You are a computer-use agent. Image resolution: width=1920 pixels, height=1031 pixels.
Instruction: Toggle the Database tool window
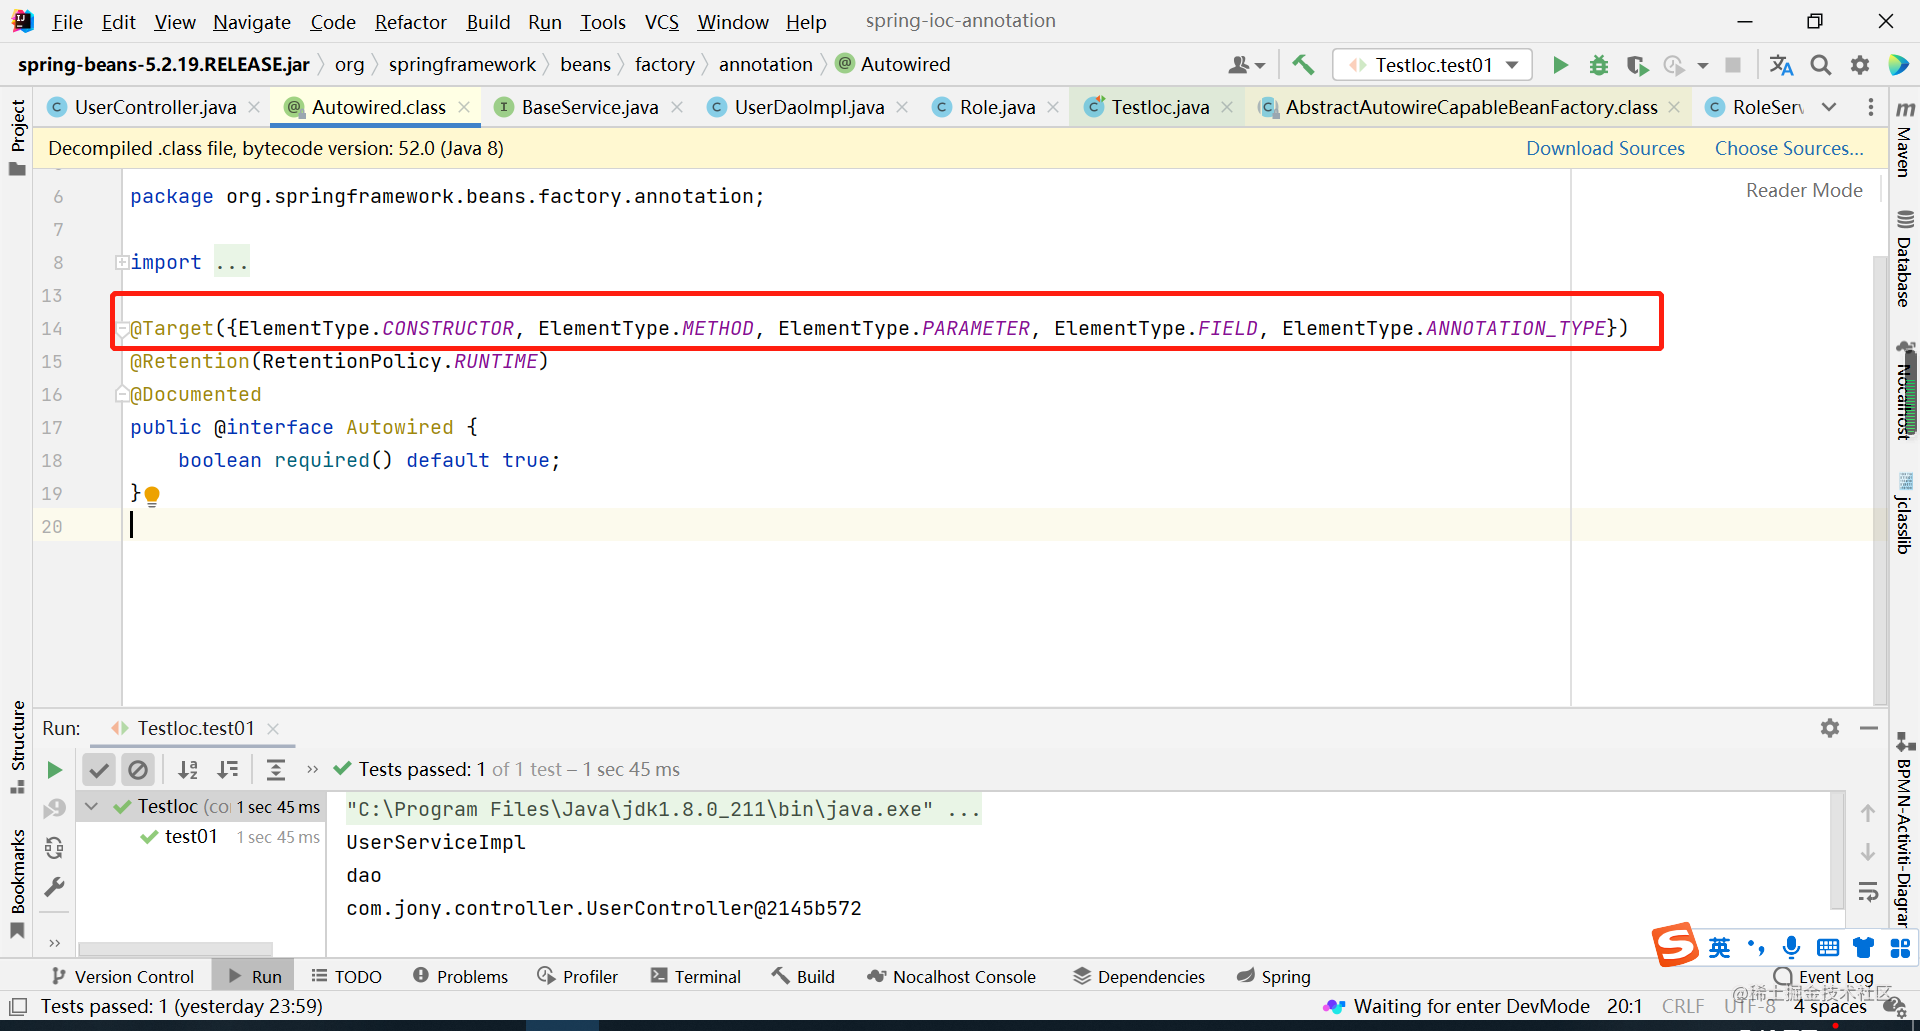point(1905,258)
